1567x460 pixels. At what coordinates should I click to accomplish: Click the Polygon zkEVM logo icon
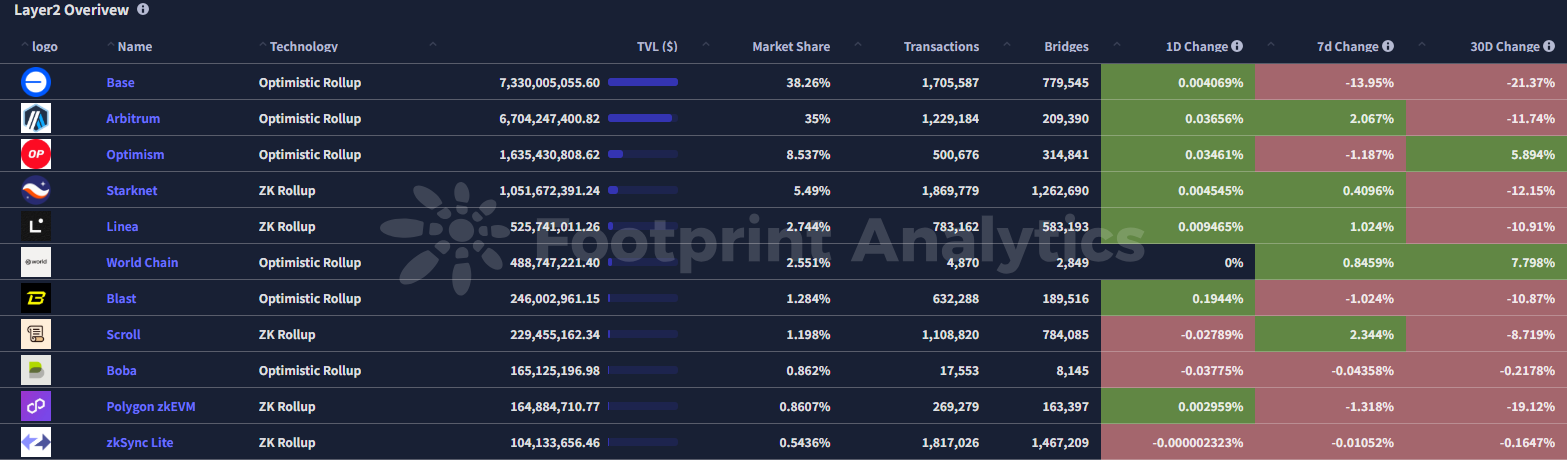pos(36,407)
